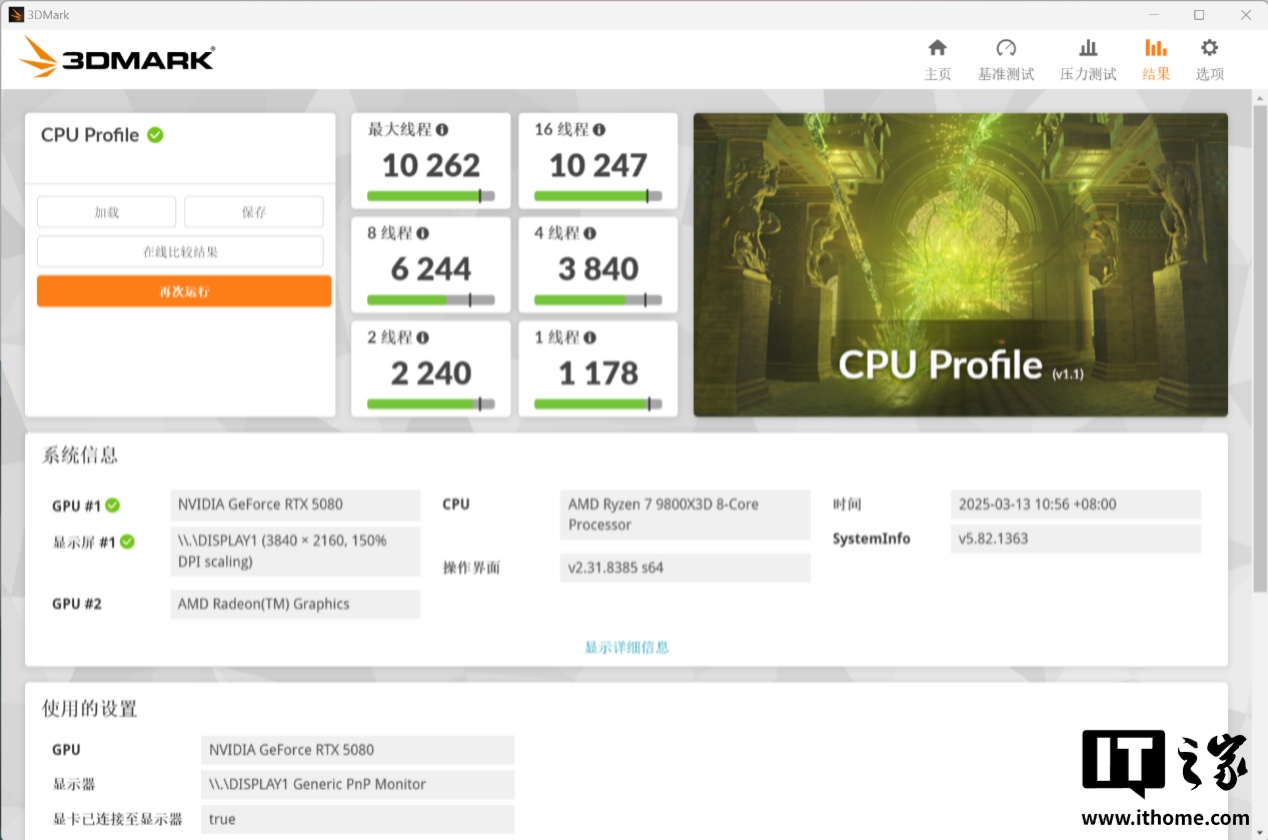Click info icon beside 最大线程

click(x=442, y=130)
